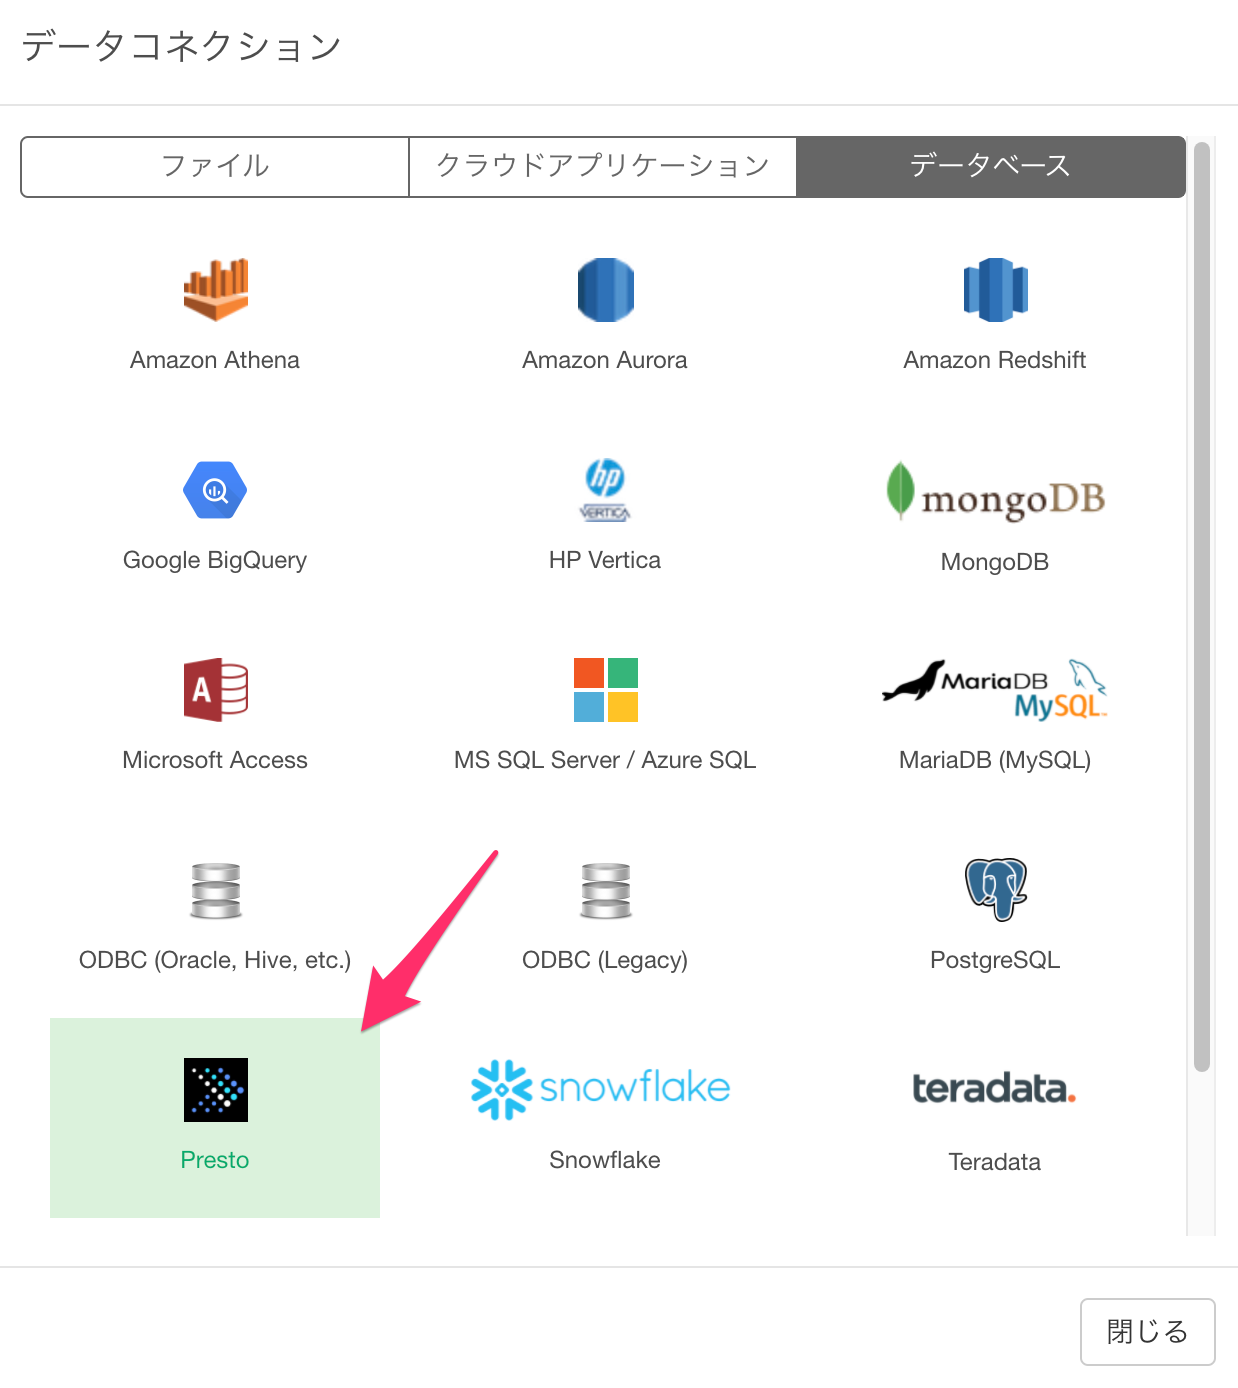The width and height of the screenshot is (1238, 1388).
Task: Click the mongoDB leaf logo
Action: [995, 492]
